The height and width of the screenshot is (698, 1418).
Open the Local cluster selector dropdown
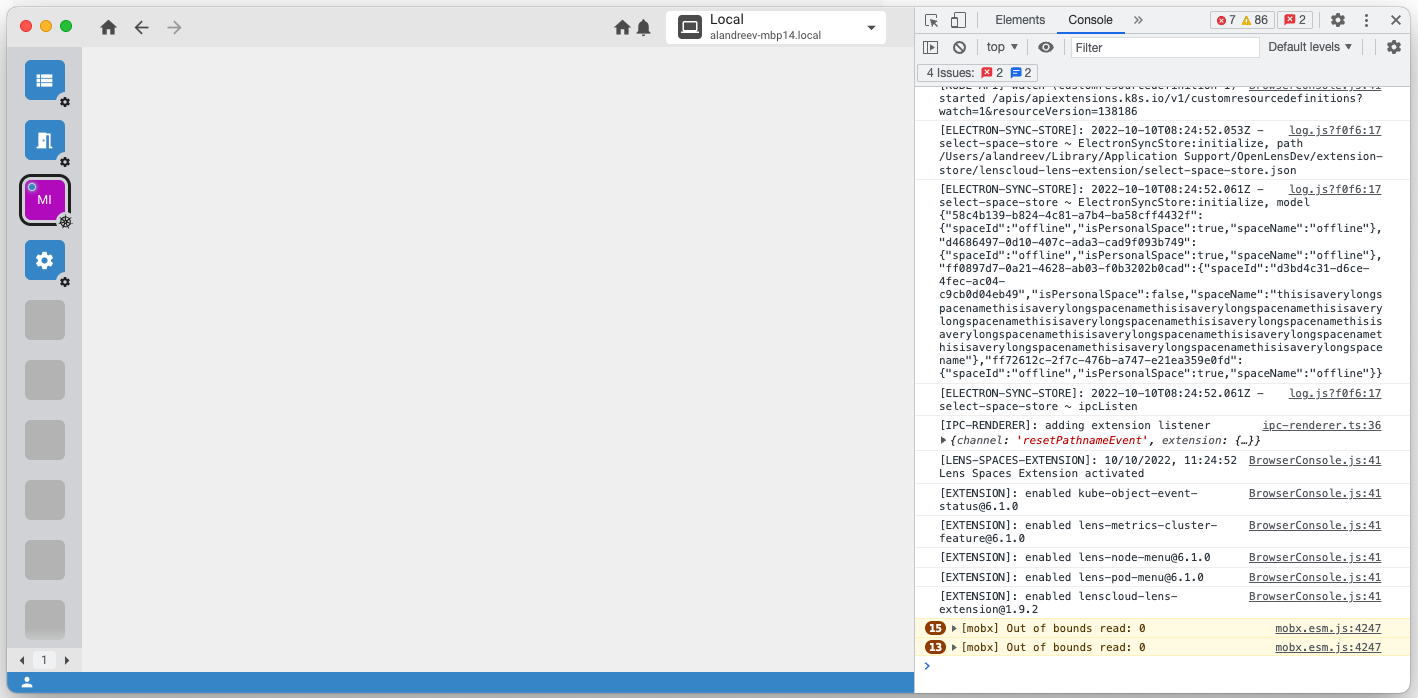[870, 27]
